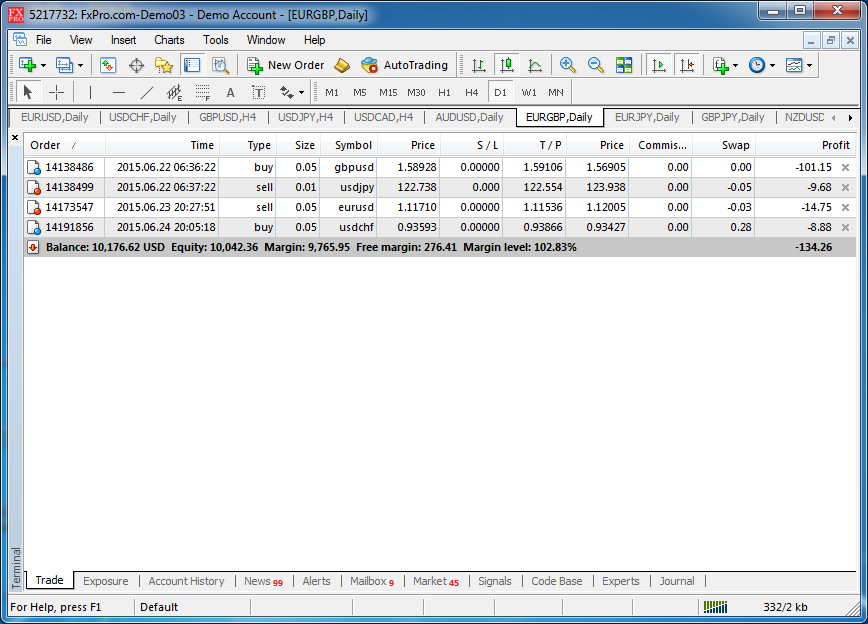The height and width of the screenshot is (624, 868).
Task: Click the Default profile in status bar
Action: [159, 607]
